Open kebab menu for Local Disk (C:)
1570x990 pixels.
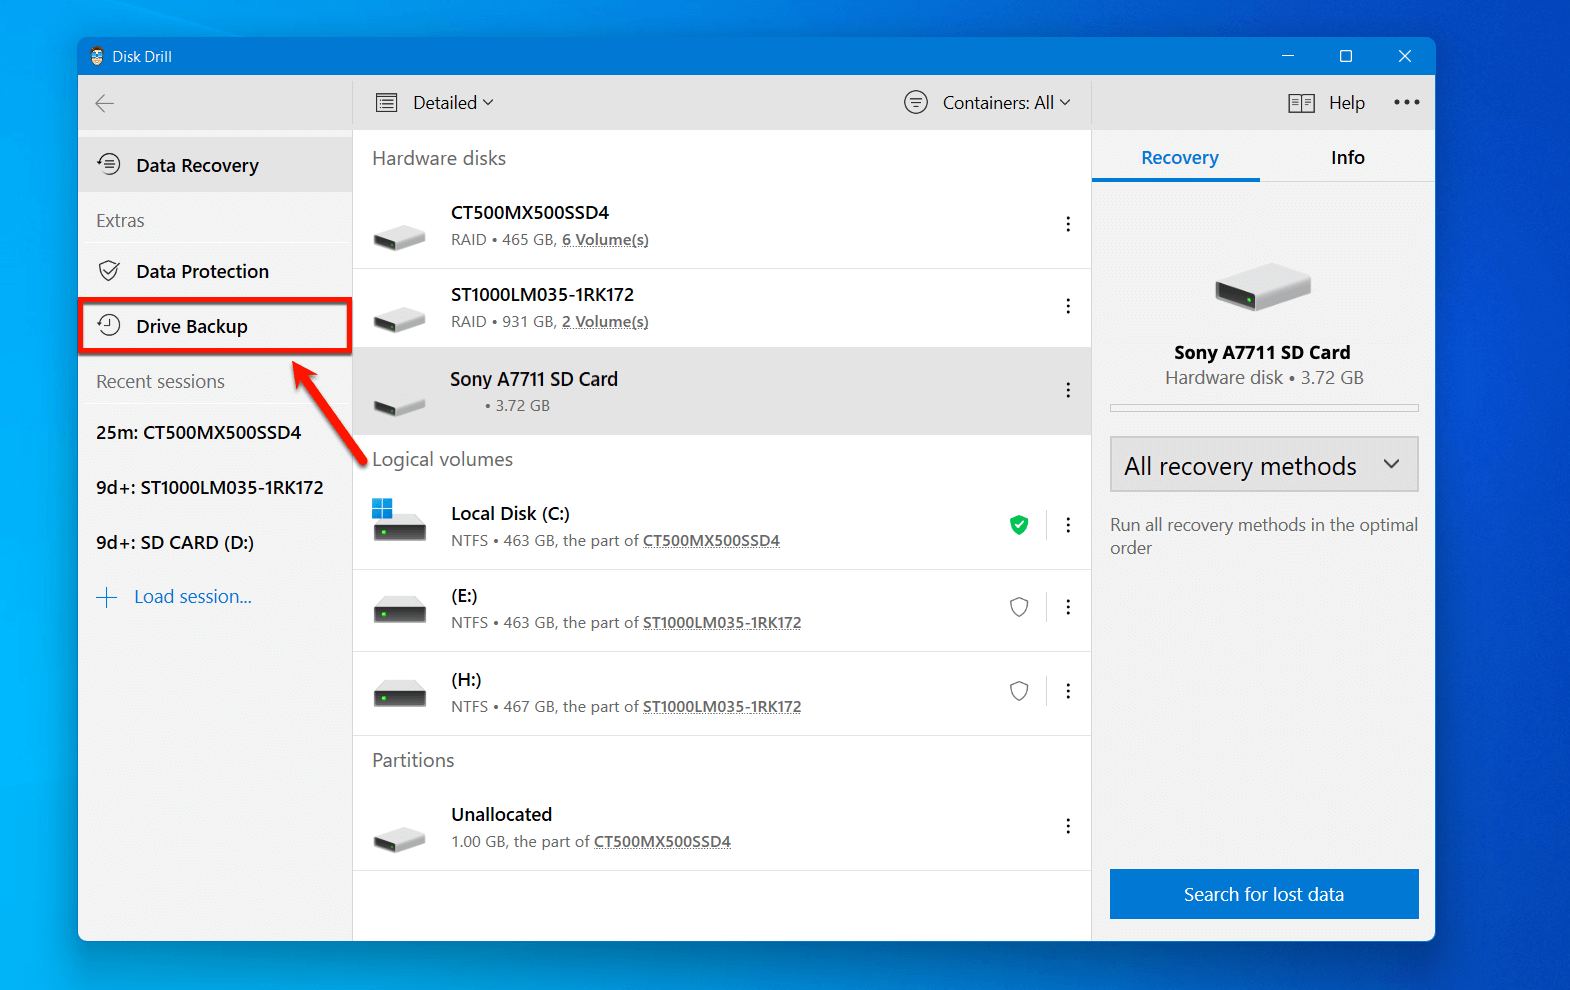pyautogui.click(x=1068, y=525)
